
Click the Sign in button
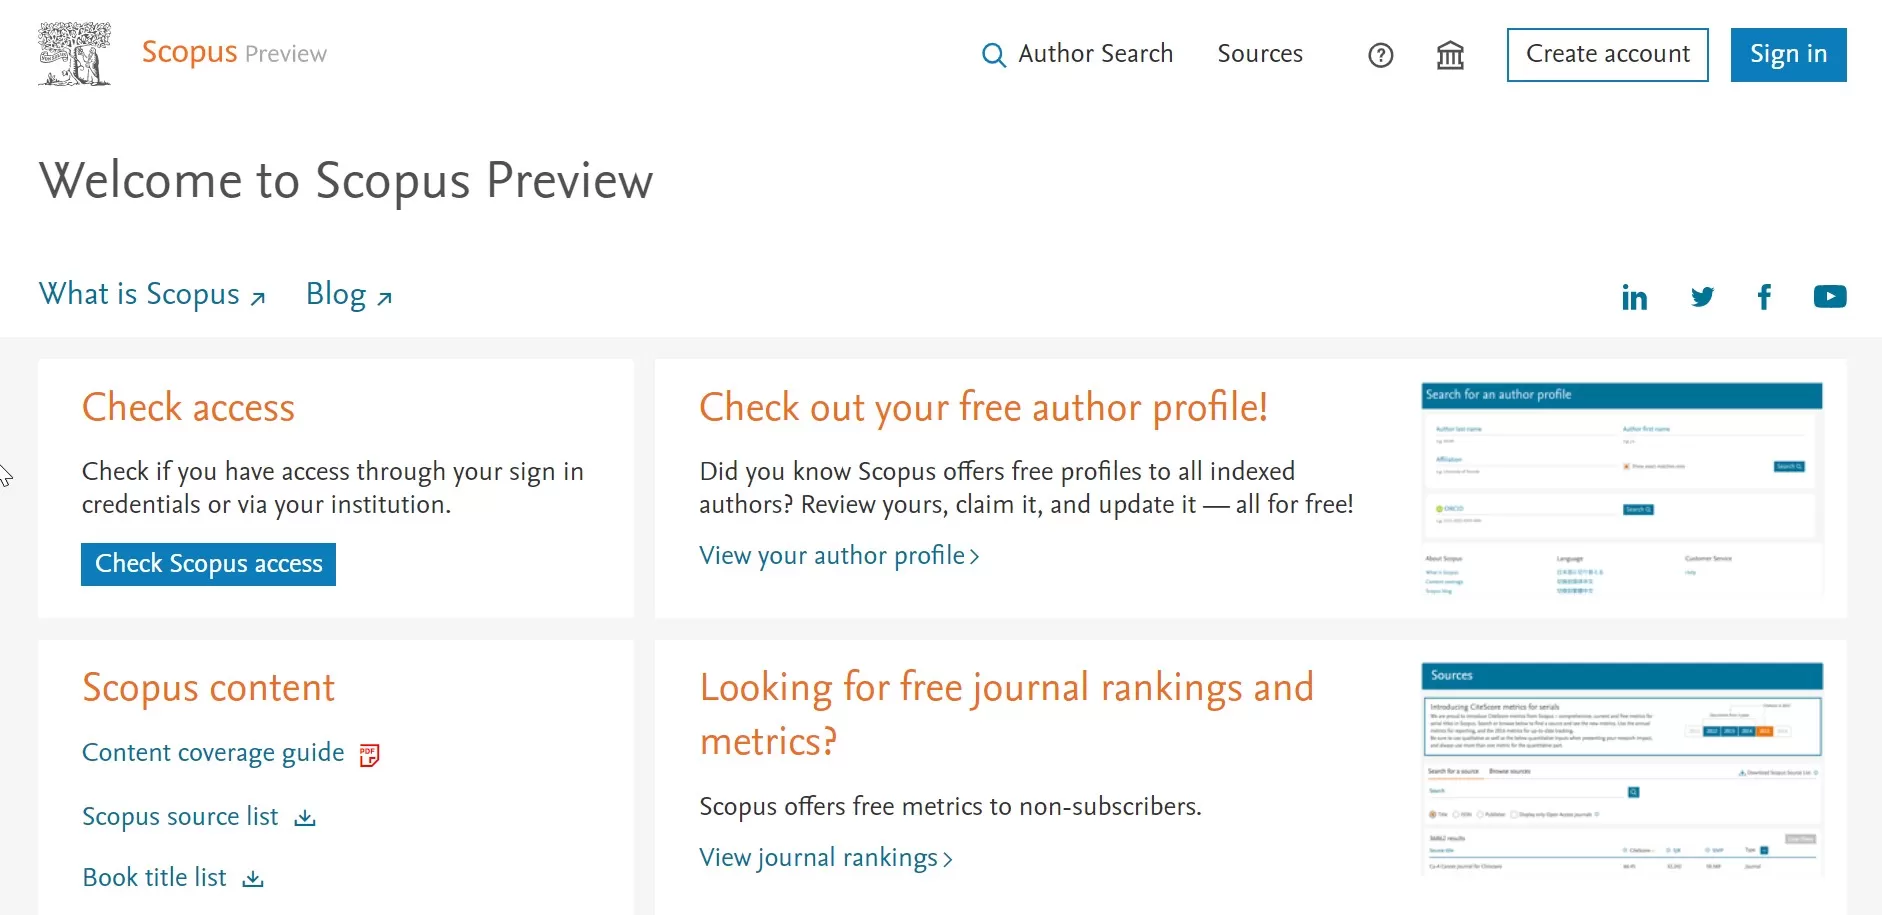[1788, 55]
